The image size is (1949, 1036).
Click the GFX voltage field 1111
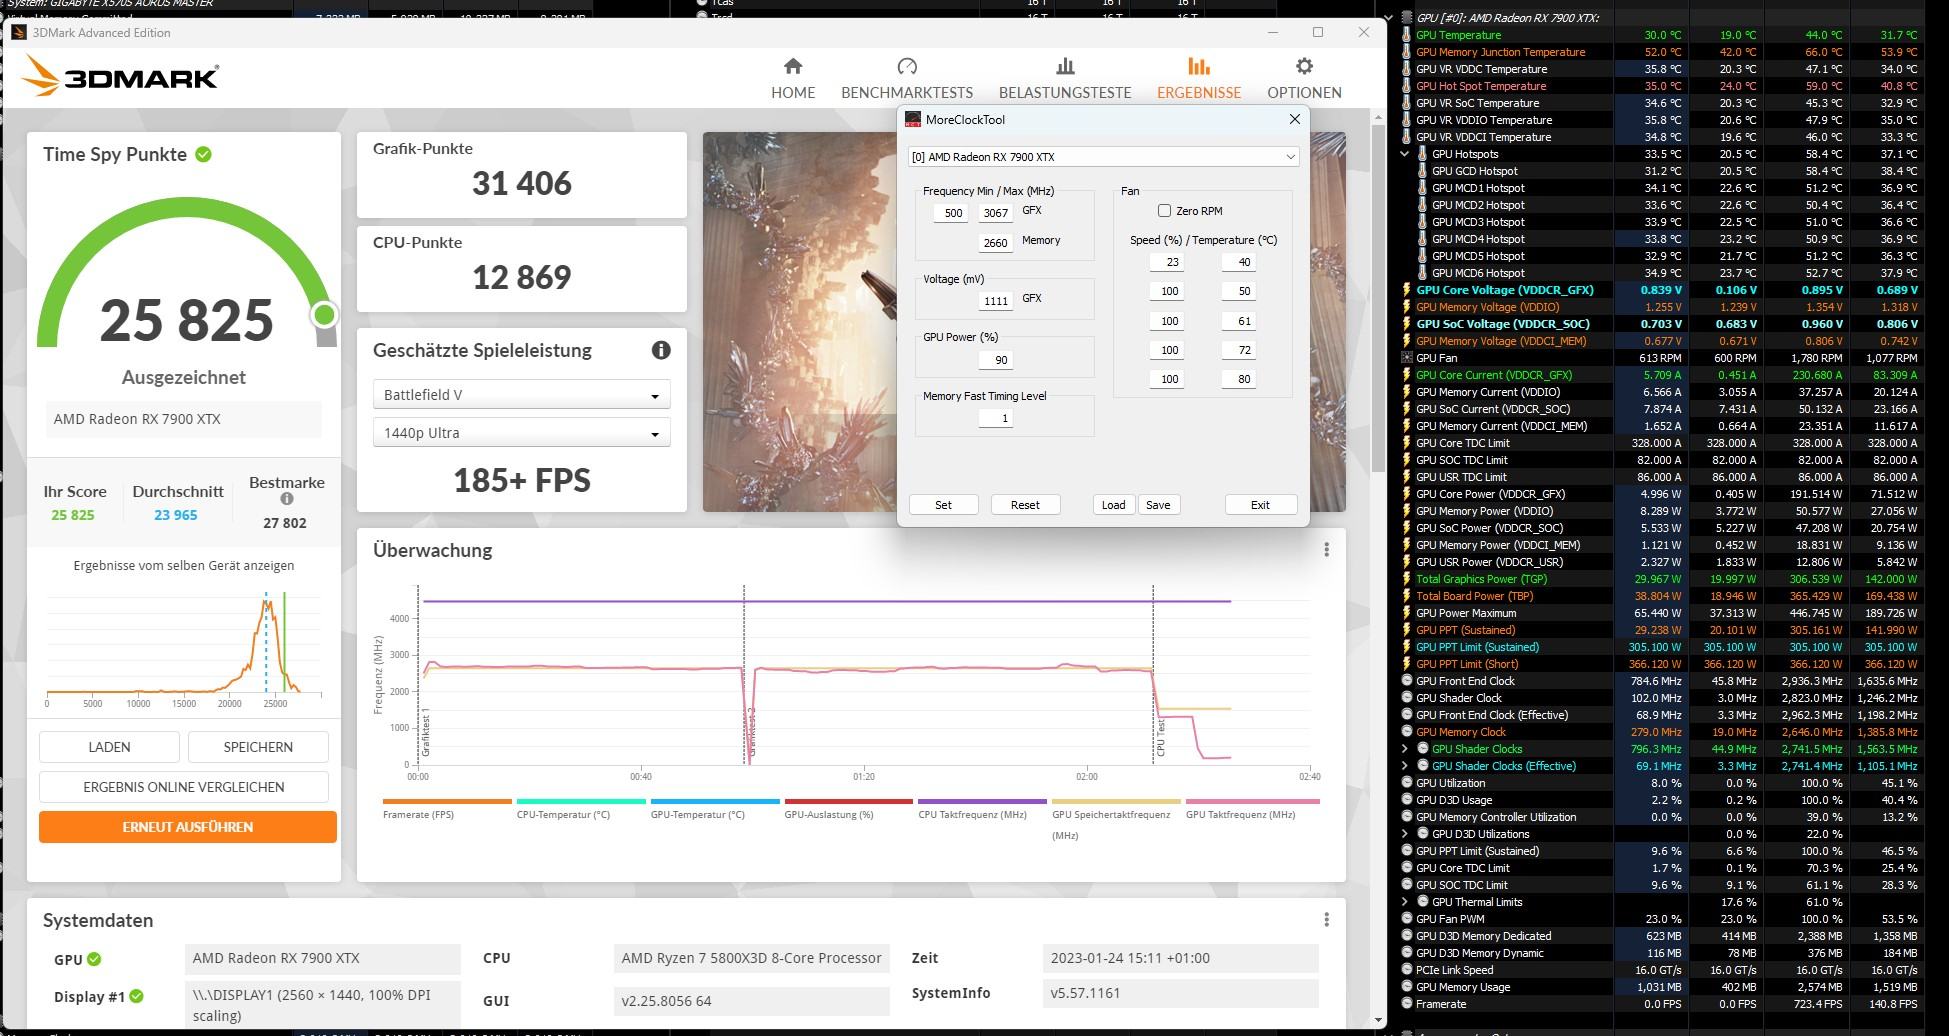click(x=995, y=301)
